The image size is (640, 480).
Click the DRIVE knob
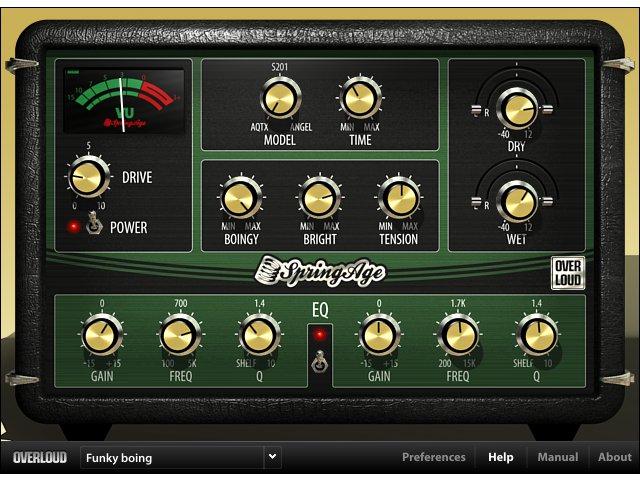click(88, 177)
